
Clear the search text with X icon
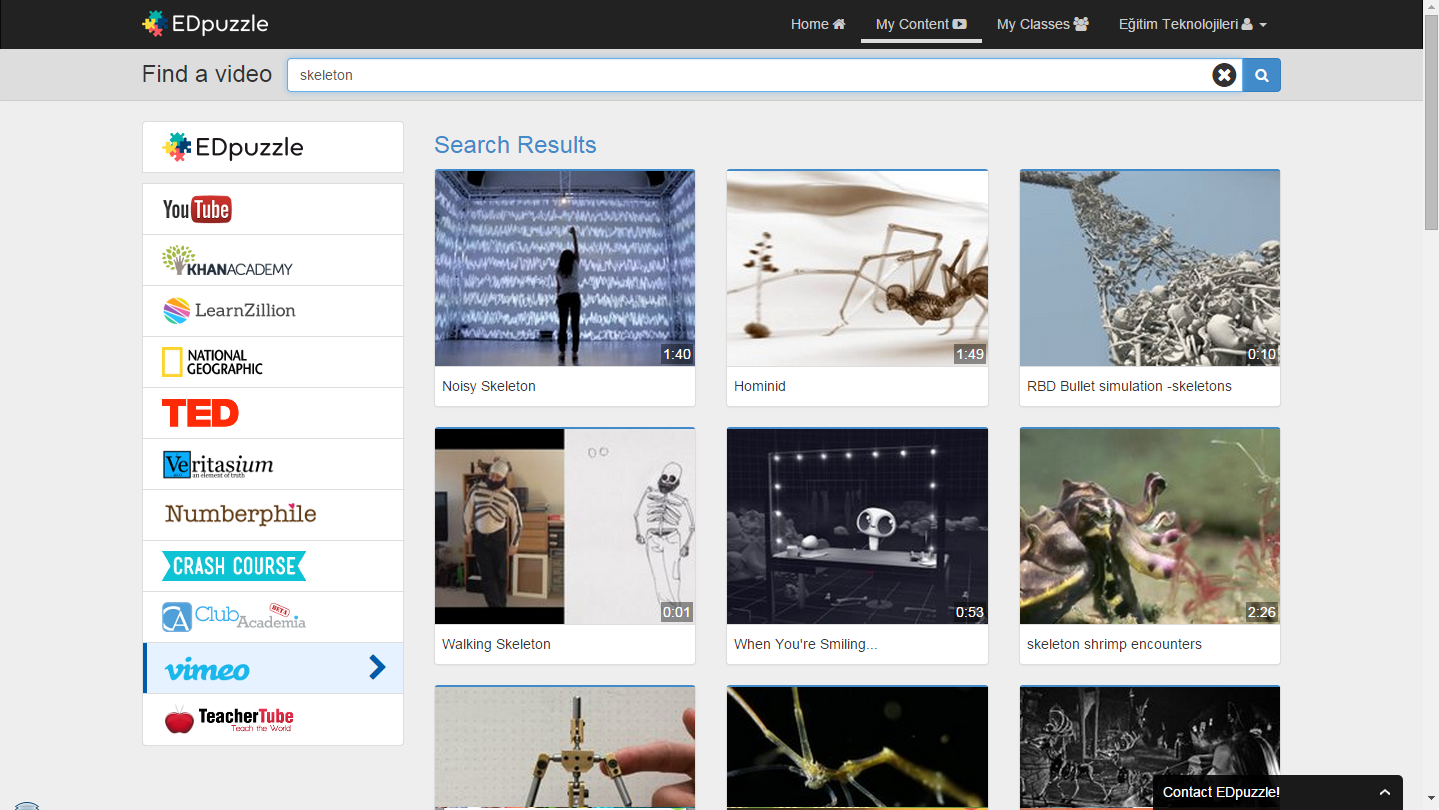coord(1224,75)
